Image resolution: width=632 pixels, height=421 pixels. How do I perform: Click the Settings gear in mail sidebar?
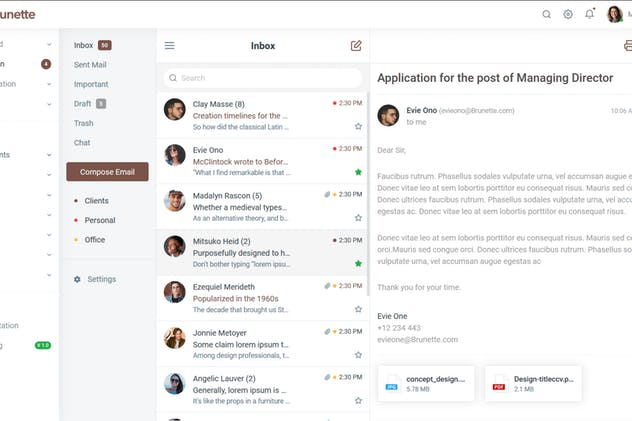click(77, 279)
